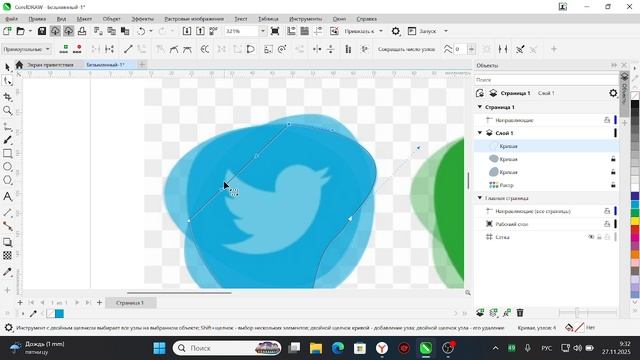Open the Прямоугольные selection mode dropdown
This screenshot has width=640, height=360.
[26, 49]
